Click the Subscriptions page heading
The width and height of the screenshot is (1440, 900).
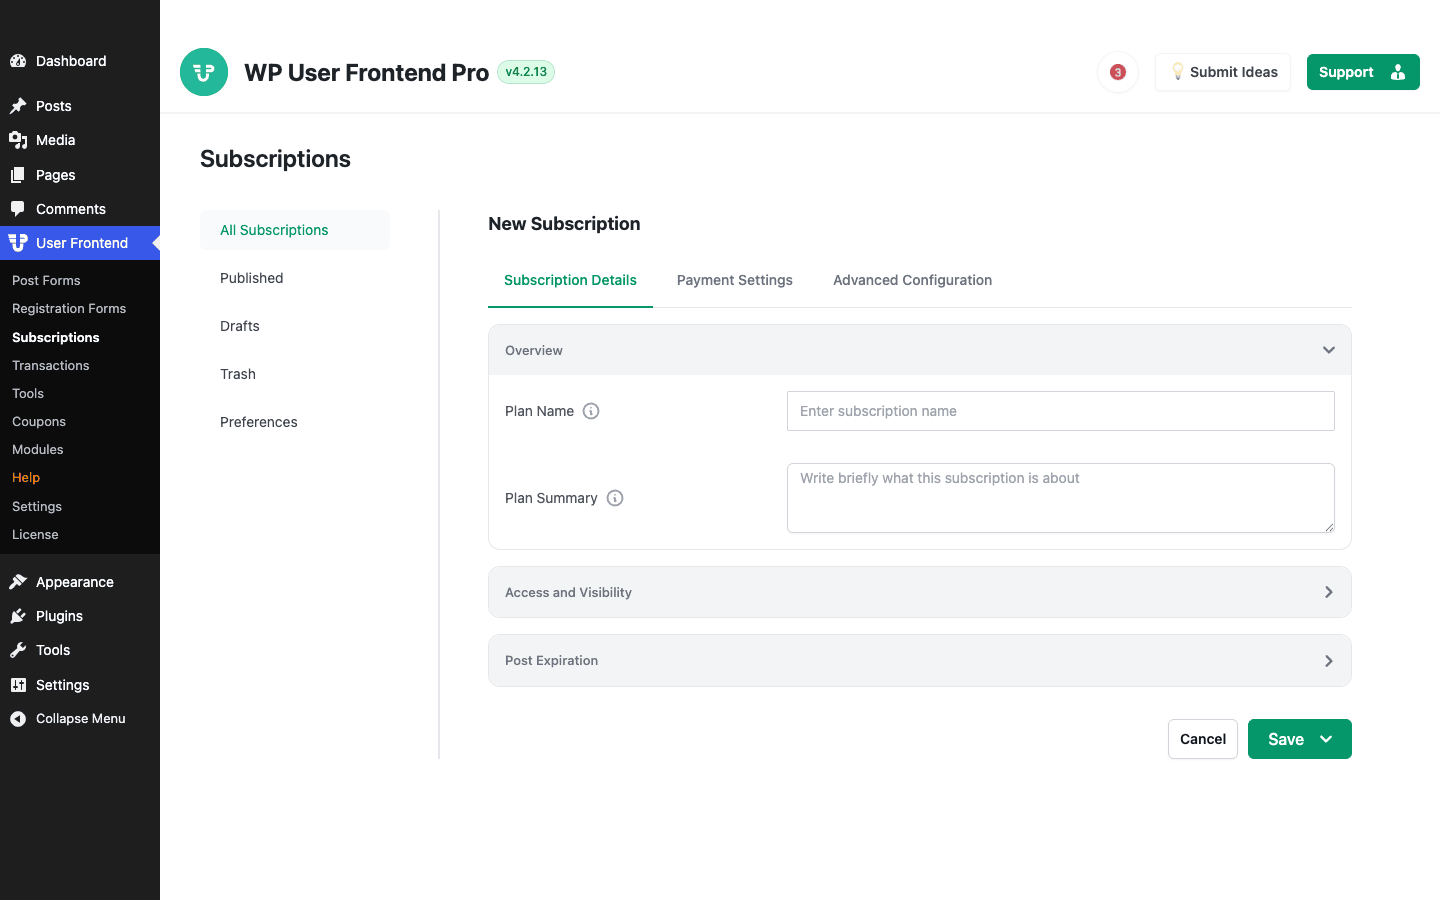(275, 159)
